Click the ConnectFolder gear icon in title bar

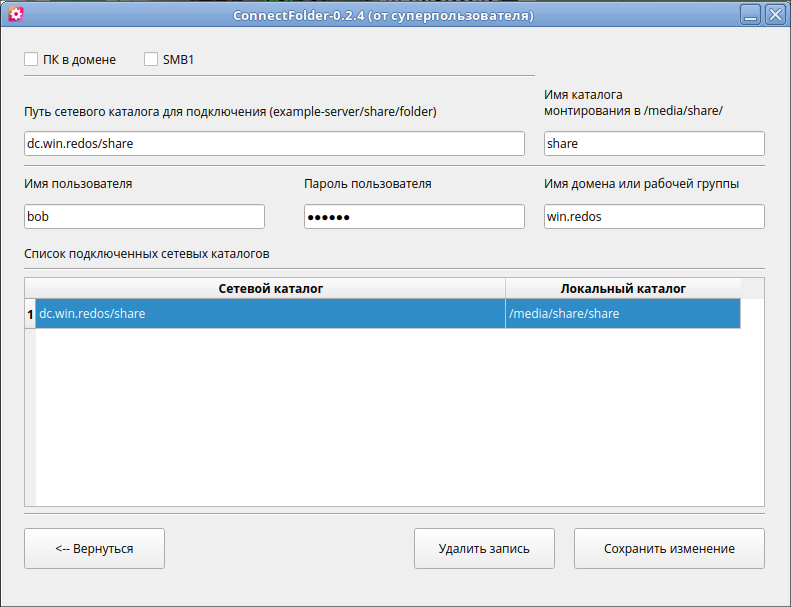point(15,15)
